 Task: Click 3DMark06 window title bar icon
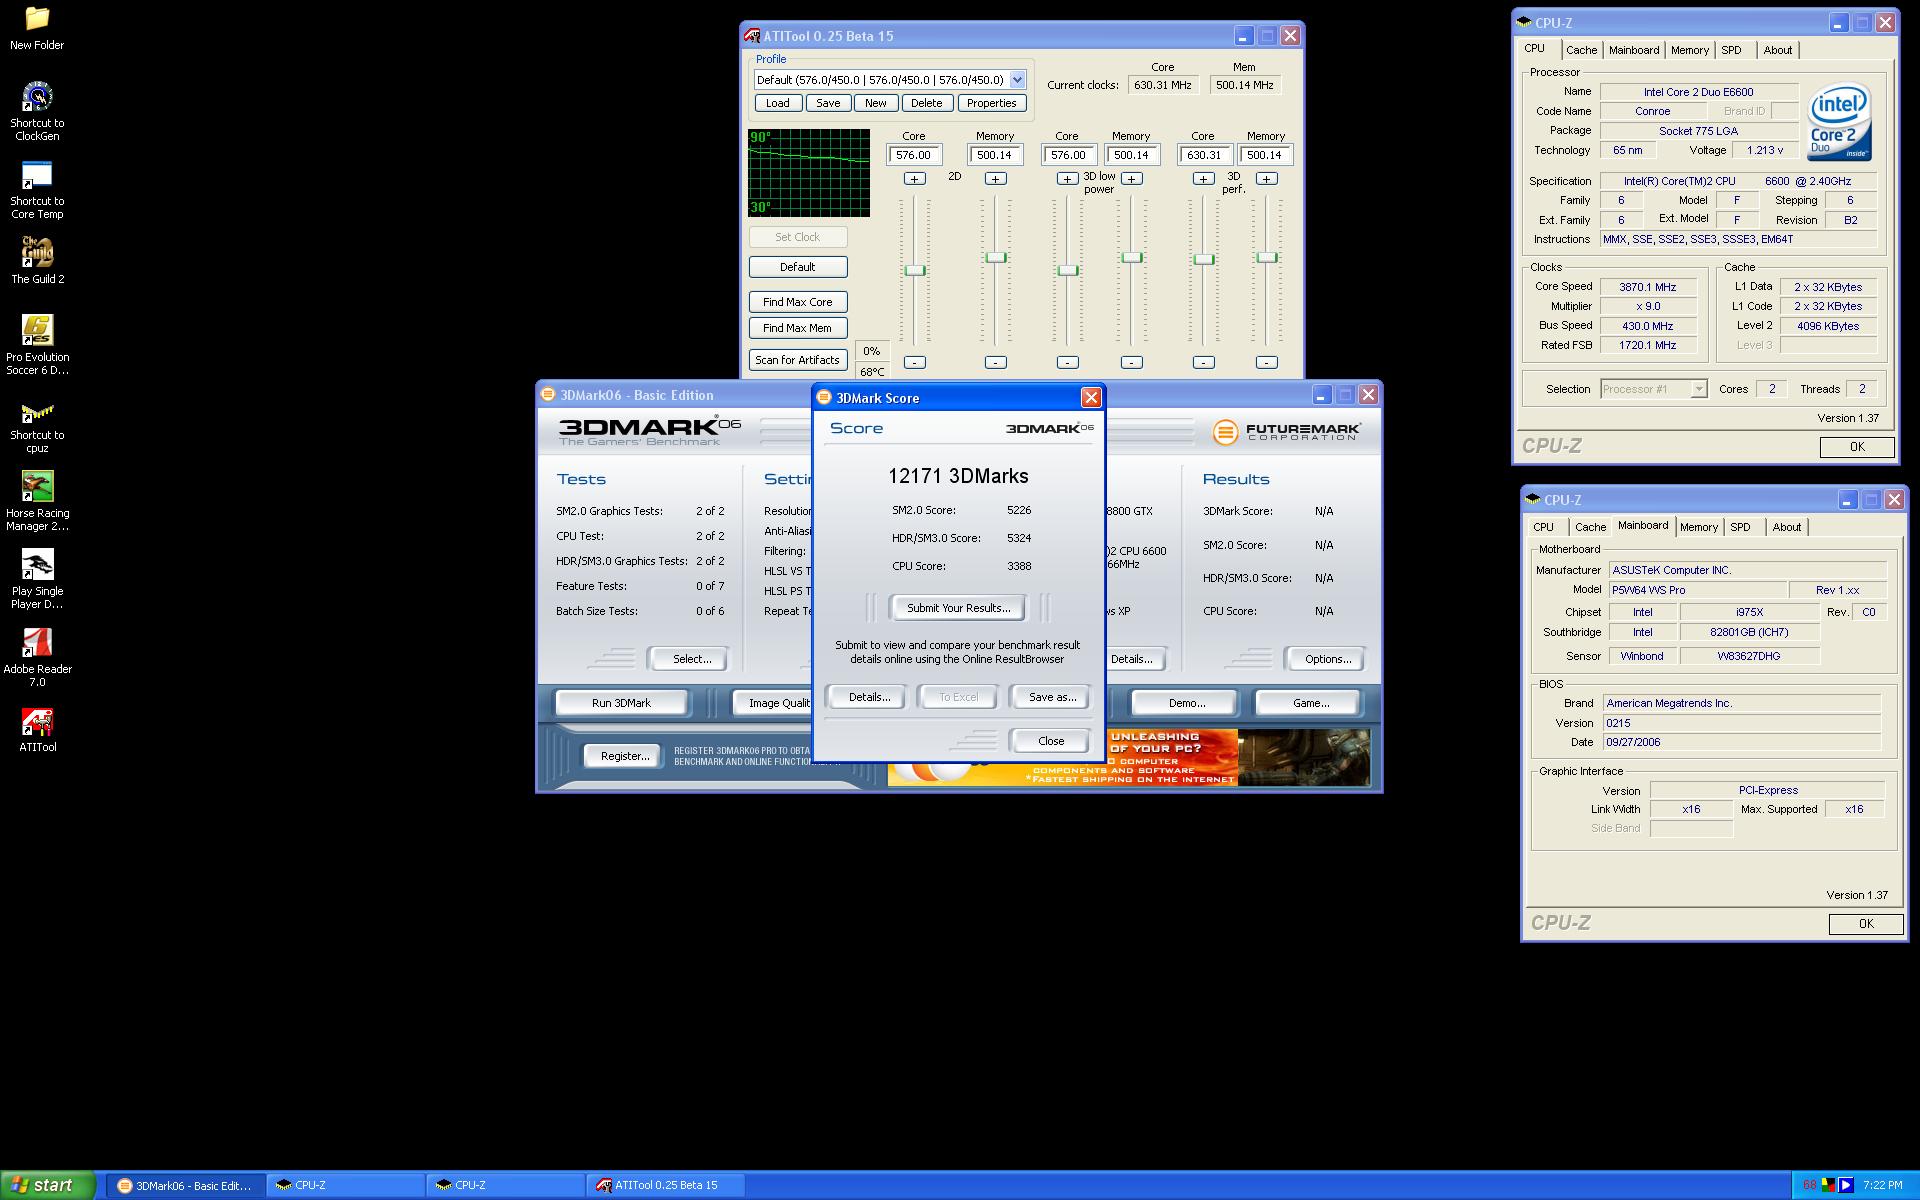pos(548,395)
